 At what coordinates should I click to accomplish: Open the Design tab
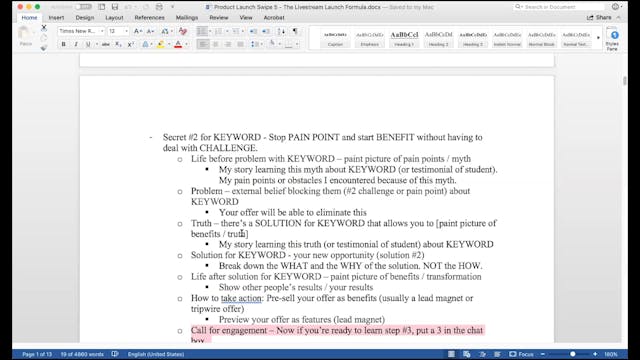(85, 18)
